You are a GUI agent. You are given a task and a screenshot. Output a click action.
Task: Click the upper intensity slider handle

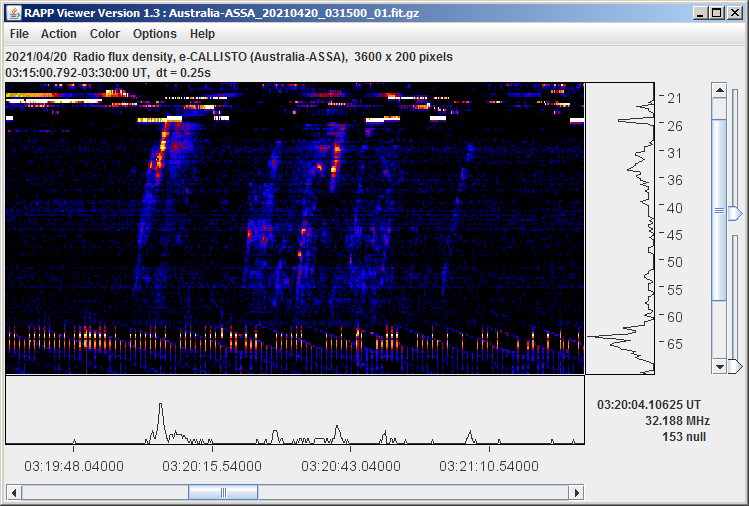735,213
